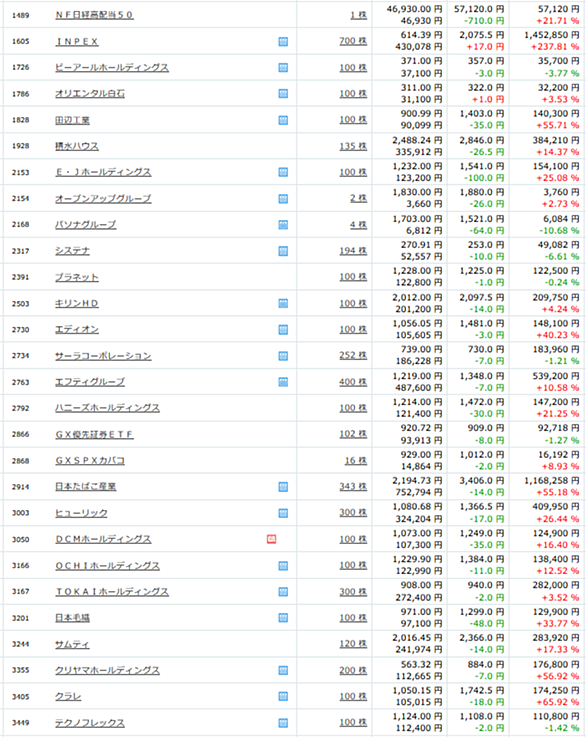Open the blue icon in the 田辺工業 row
Image resolution: width=586 pixels, height=737 pixels.
coord(283,120)
